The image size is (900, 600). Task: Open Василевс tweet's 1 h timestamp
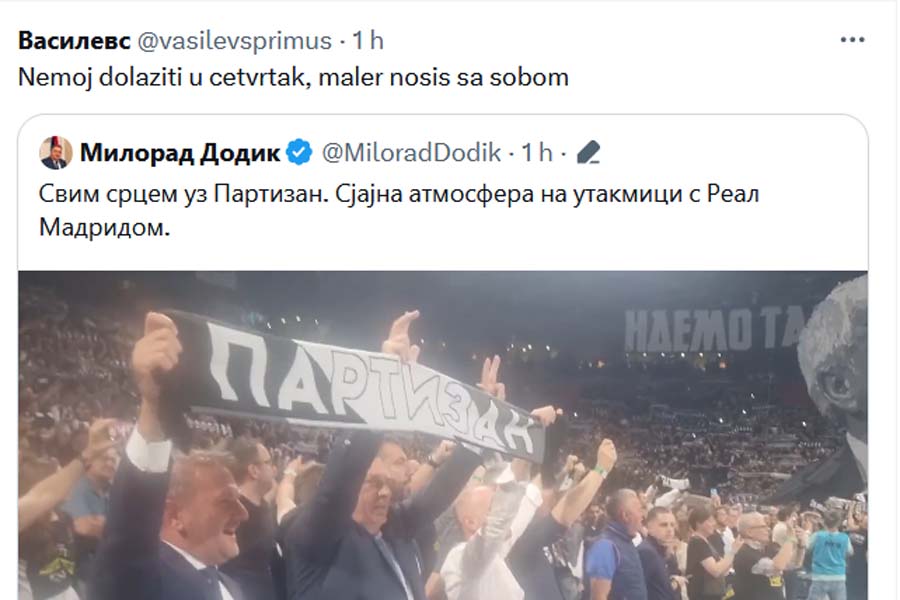pos(368,41)
